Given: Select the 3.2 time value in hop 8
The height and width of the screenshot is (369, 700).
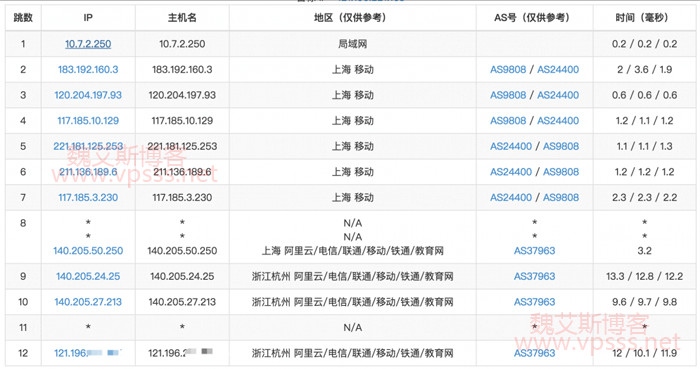Looking at the screenshot, I should [644, 251].
